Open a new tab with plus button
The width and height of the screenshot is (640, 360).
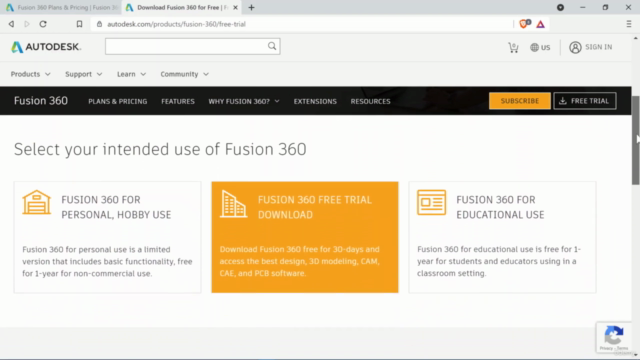click(251, 7)
